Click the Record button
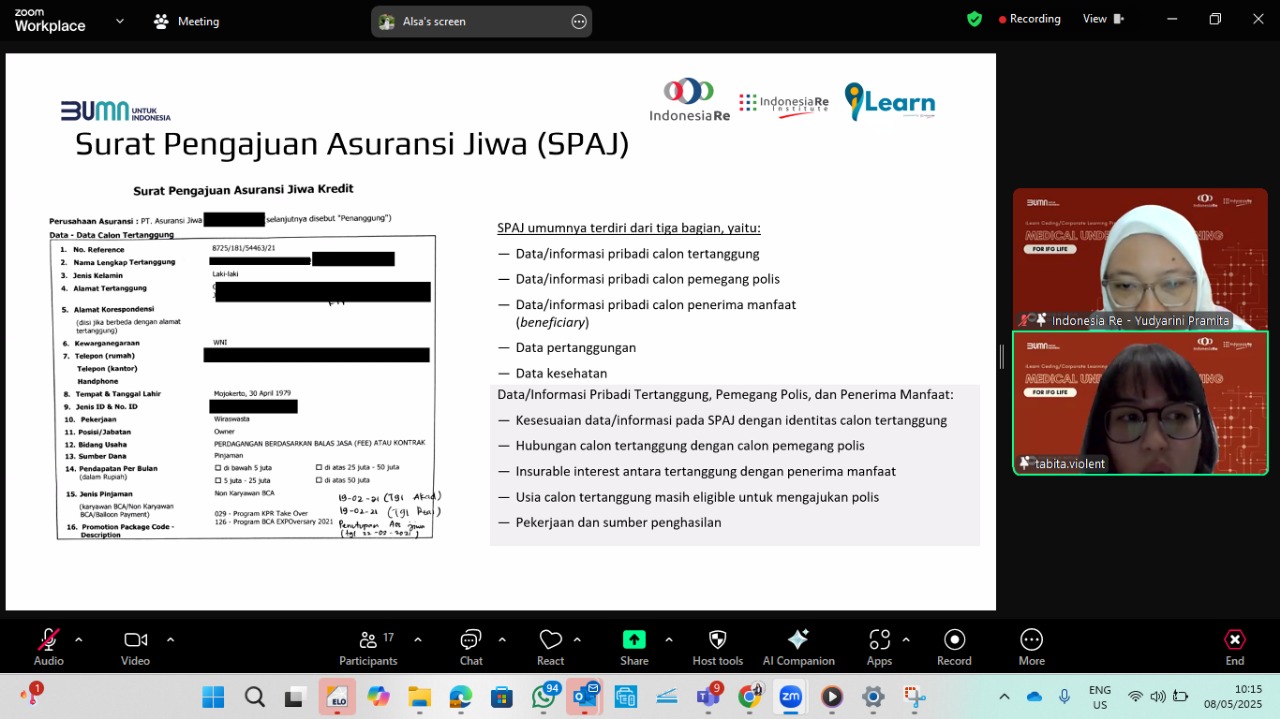Screen dimensions: 1280x719 954,640
